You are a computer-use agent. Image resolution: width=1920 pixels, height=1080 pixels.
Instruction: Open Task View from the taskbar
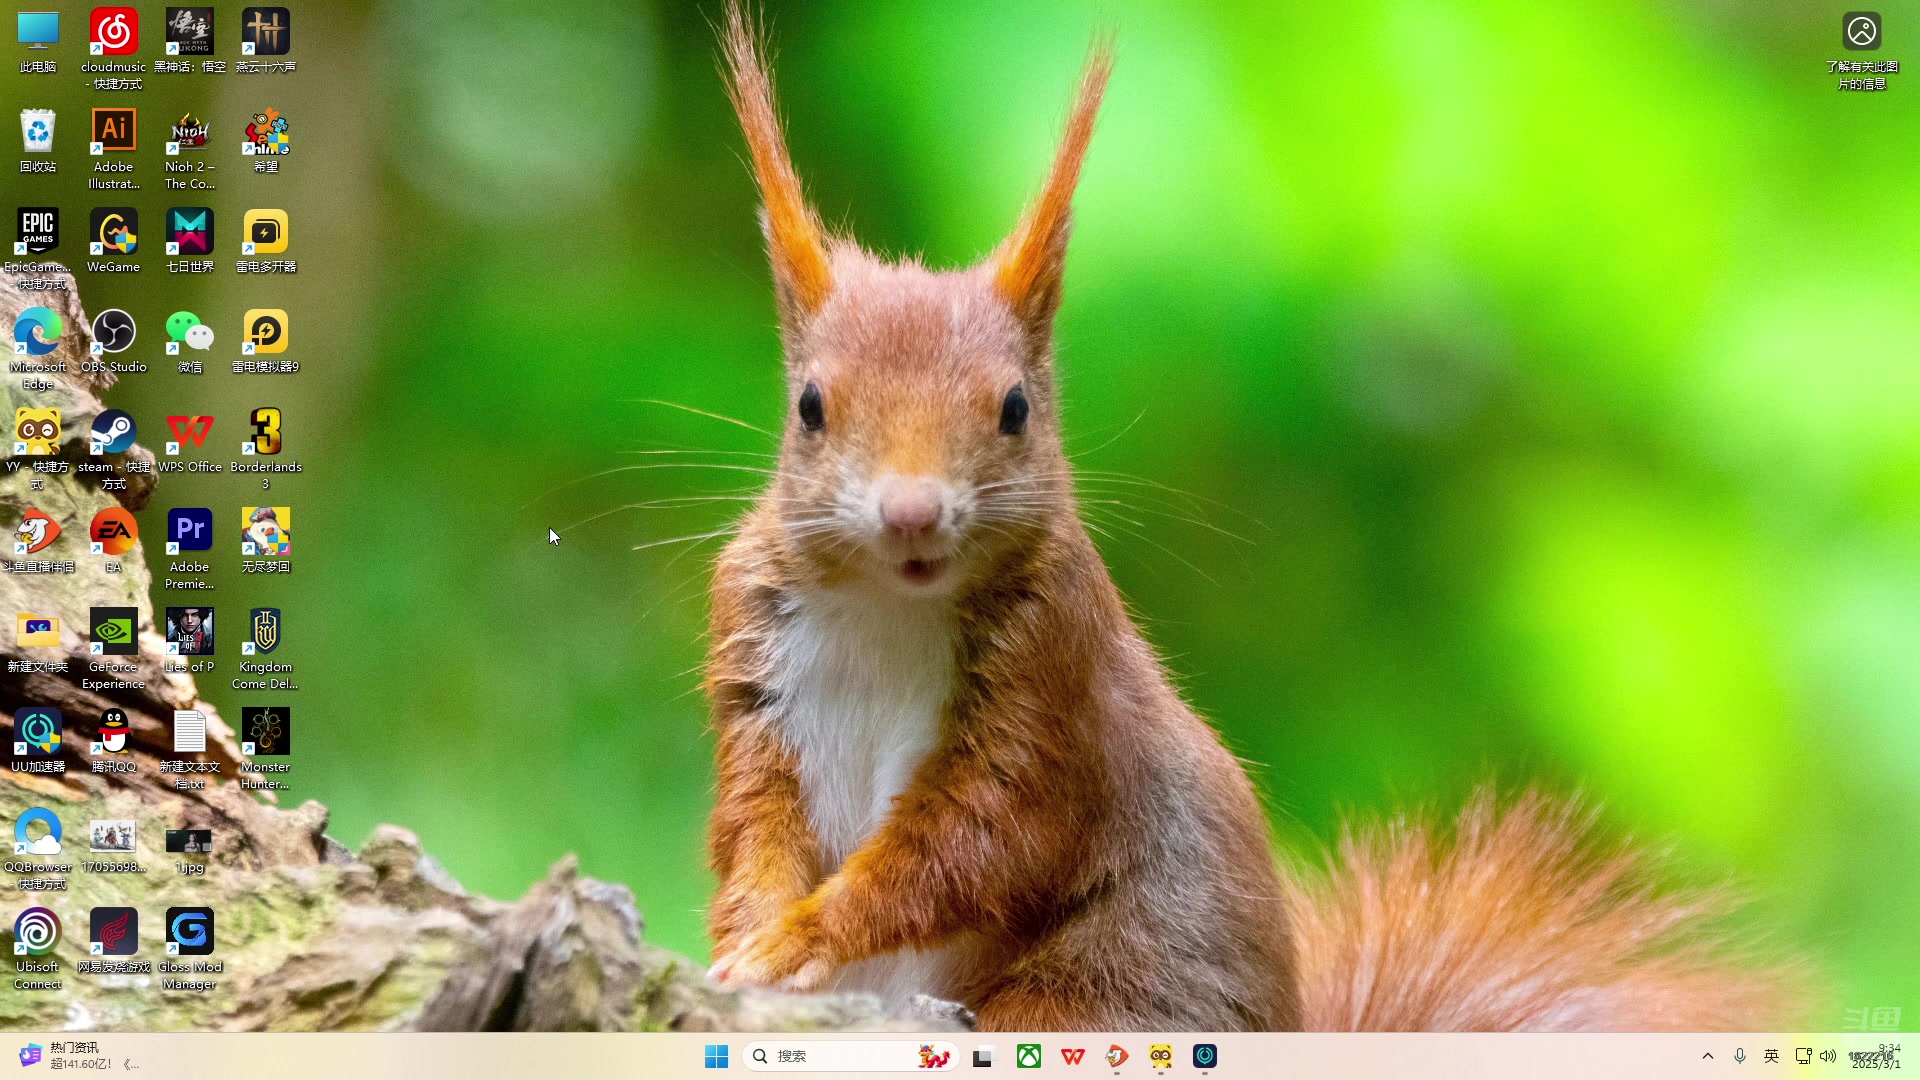click(984, 1056)
